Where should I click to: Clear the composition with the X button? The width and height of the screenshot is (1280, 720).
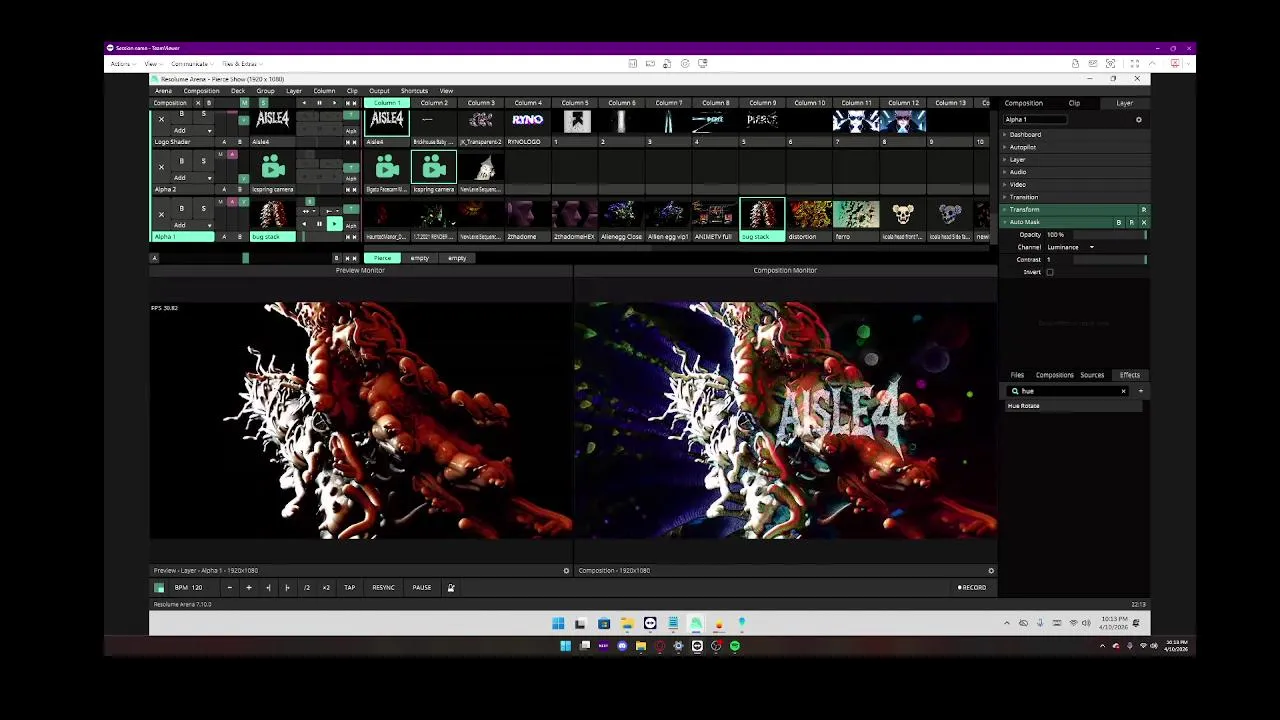pyautogui.click(x=198, y=103)
